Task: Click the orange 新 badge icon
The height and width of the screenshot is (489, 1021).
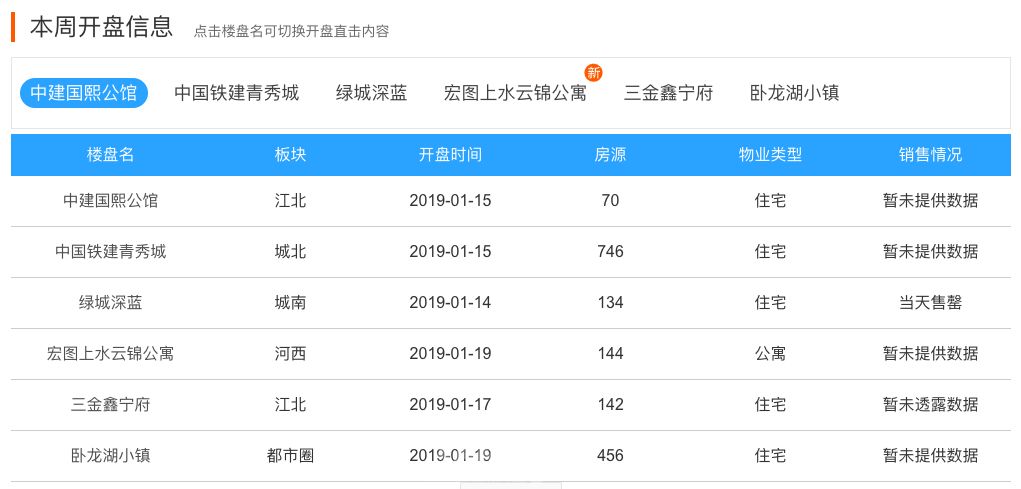Action: pos(593,72)
